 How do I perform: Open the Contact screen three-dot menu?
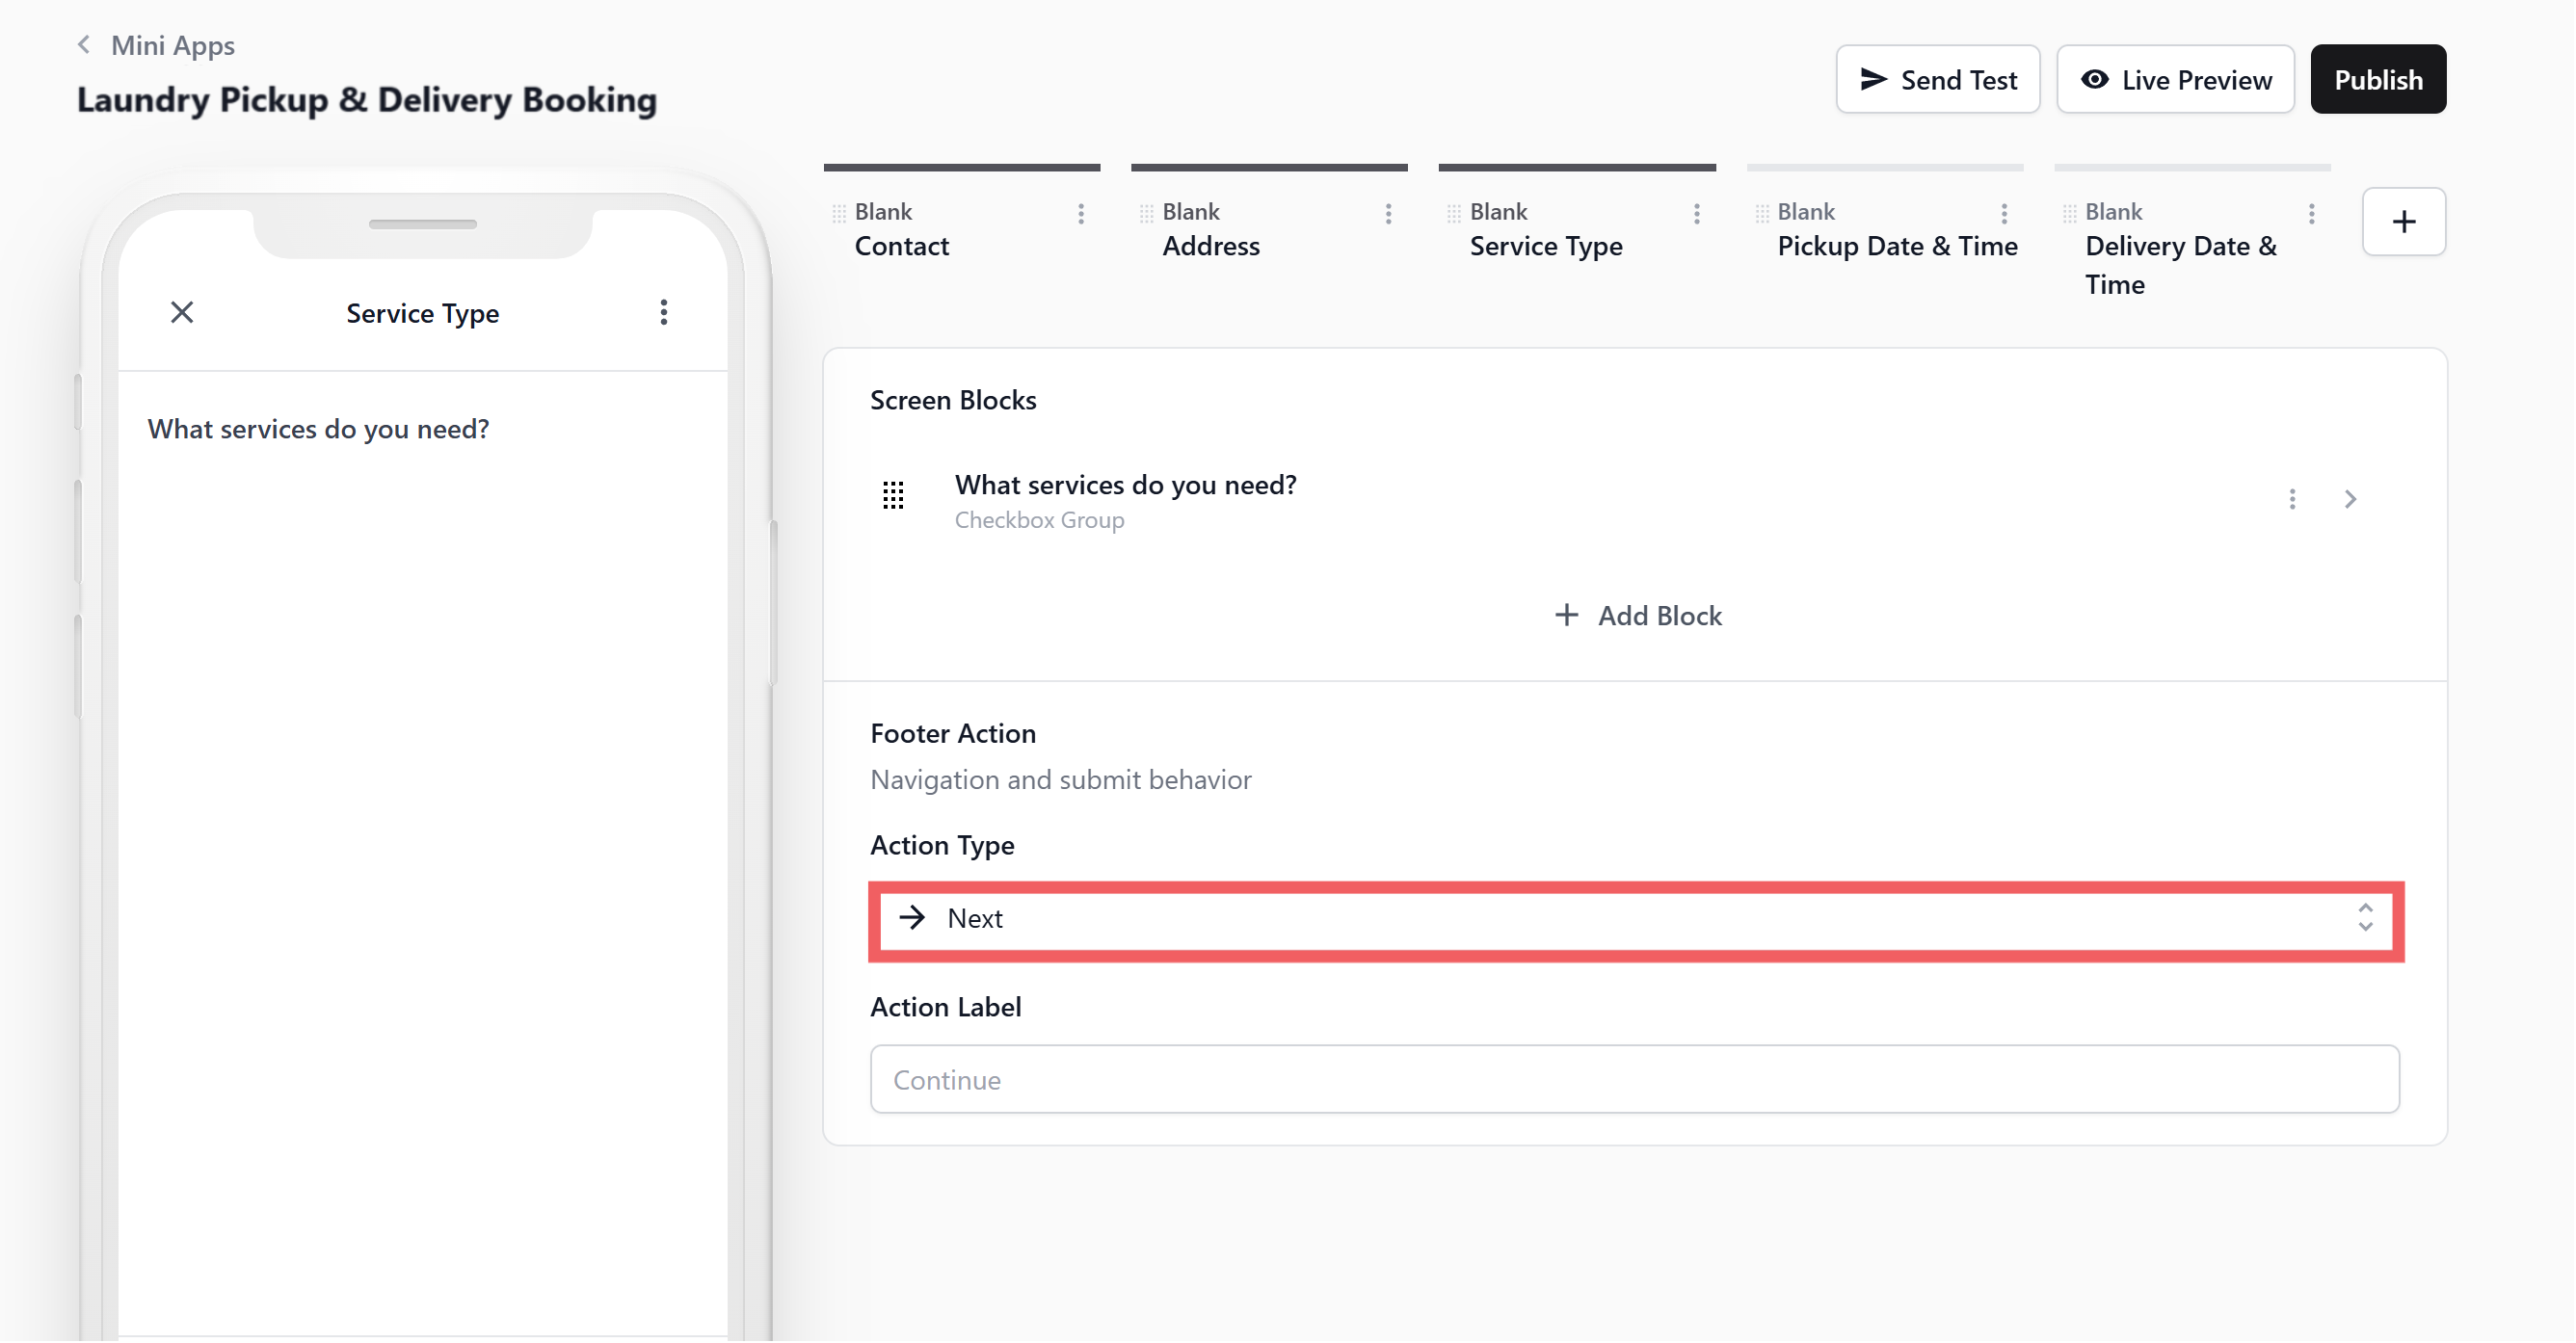tap(1080, 214)
